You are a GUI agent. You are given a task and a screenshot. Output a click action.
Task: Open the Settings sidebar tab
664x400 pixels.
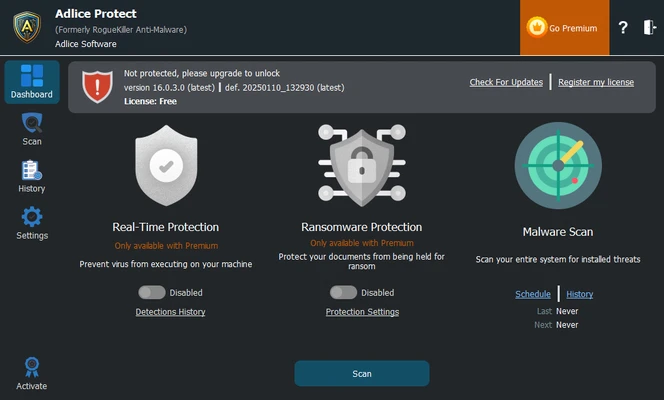click(x=32, y=223)
